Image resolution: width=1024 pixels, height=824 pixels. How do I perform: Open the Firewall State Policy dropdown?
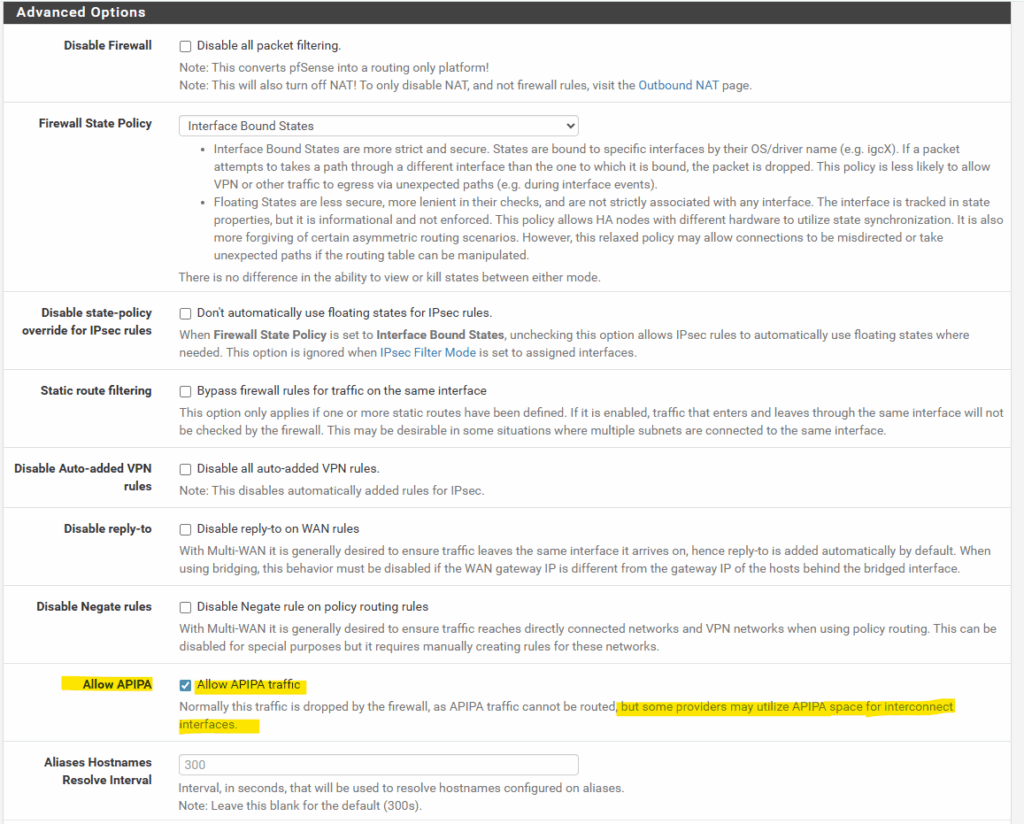(378, 126)
